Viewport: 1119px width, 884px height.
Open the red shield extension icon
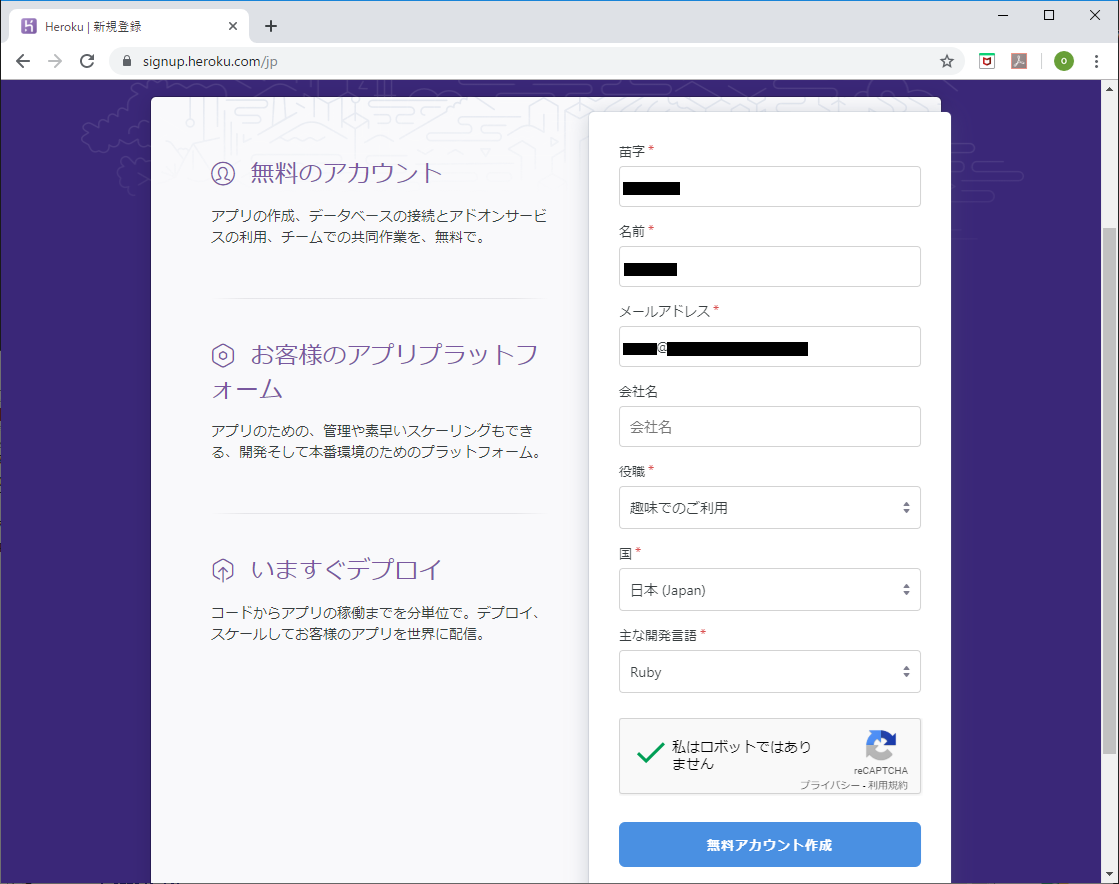tap(987, 61)
